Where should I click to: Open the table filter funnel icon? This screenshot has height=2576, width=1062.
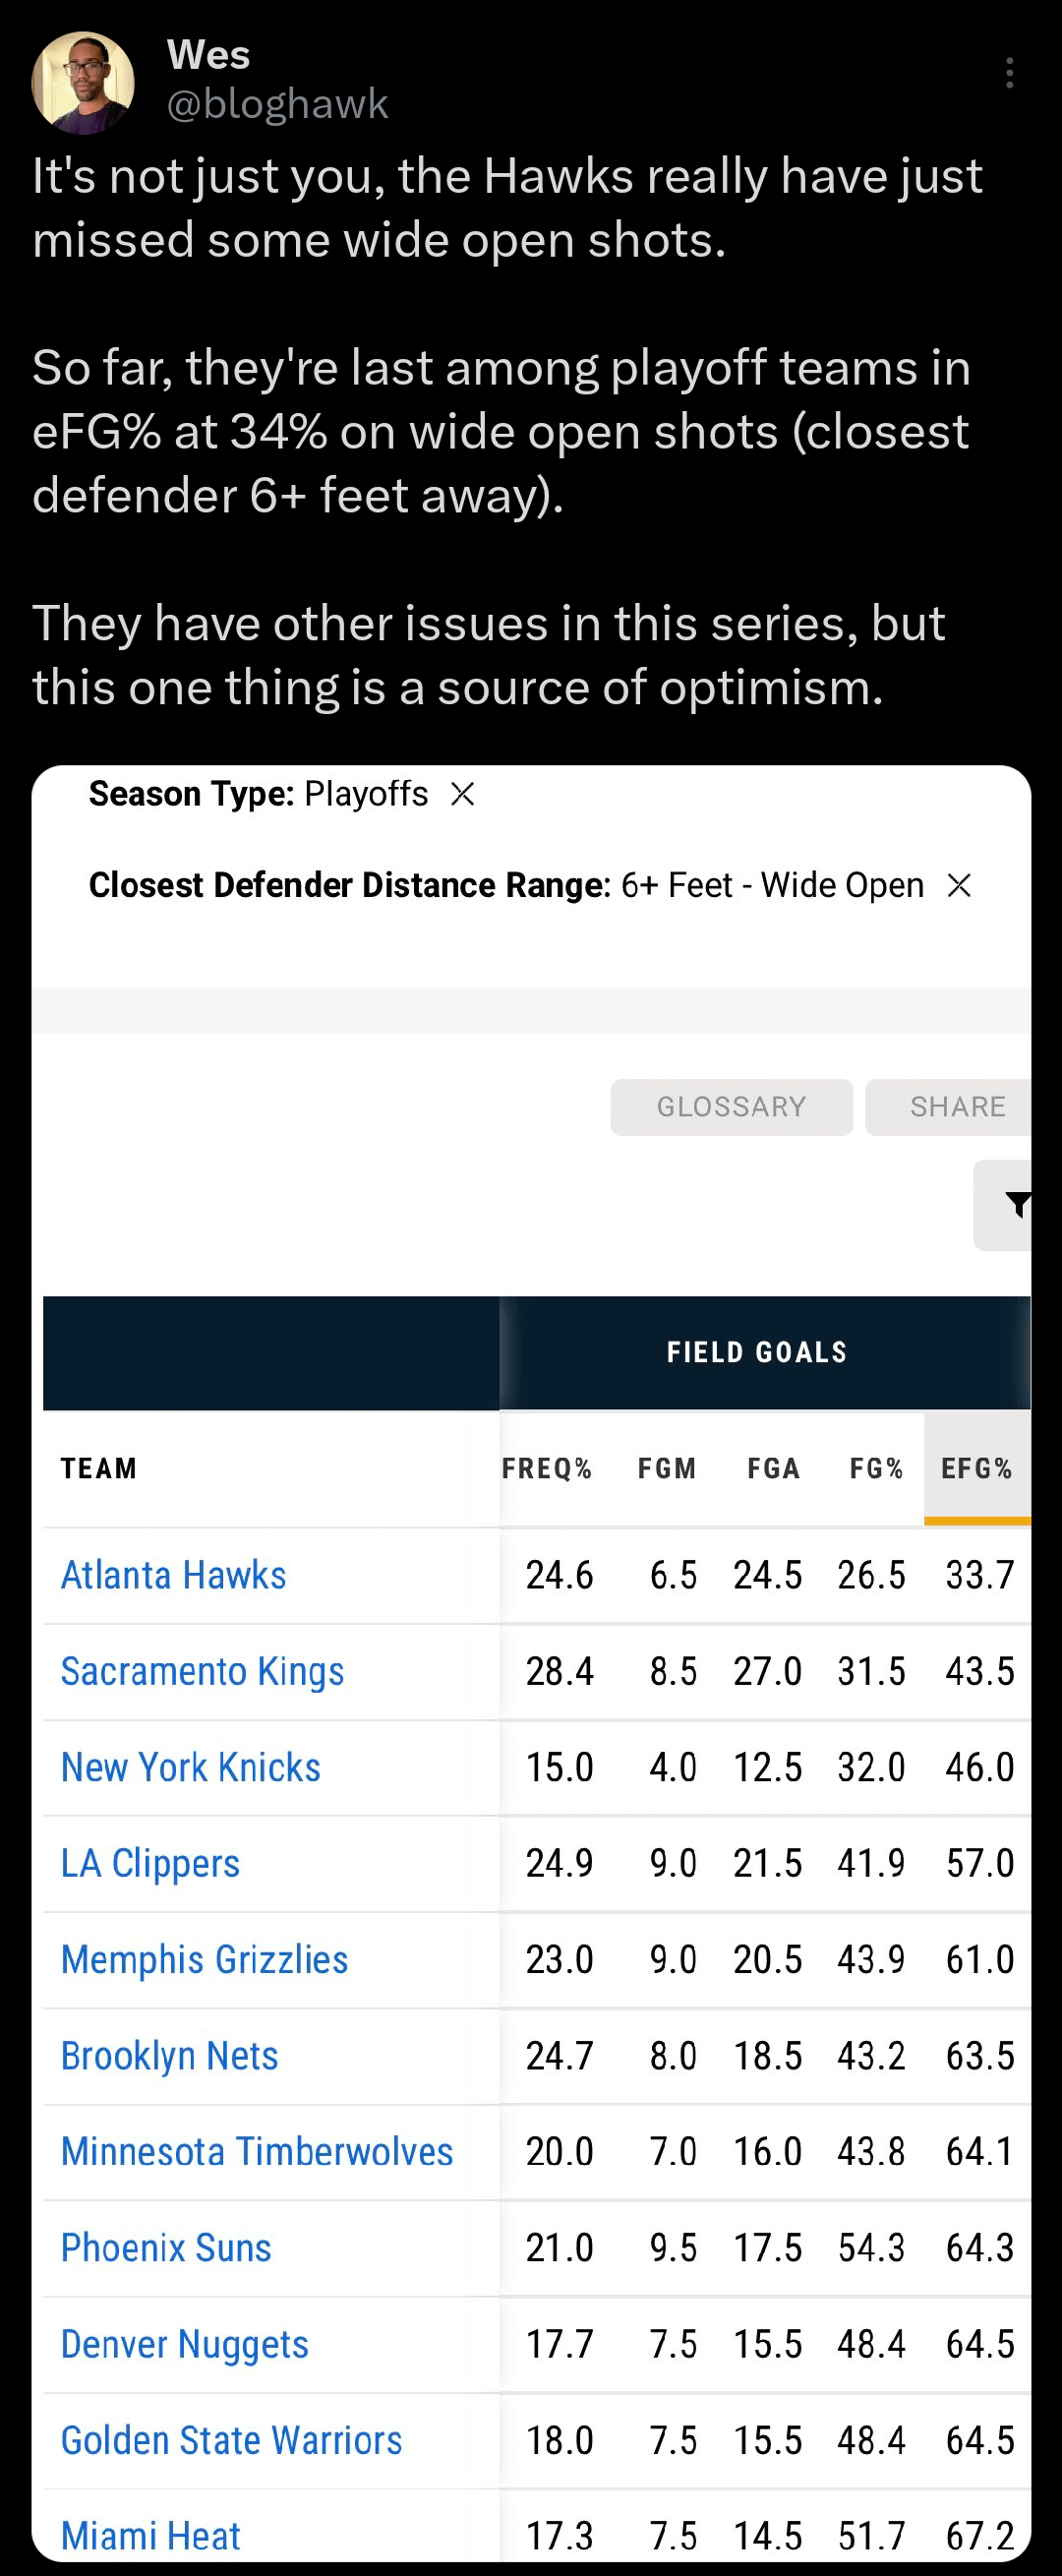click(1016, 1204)
